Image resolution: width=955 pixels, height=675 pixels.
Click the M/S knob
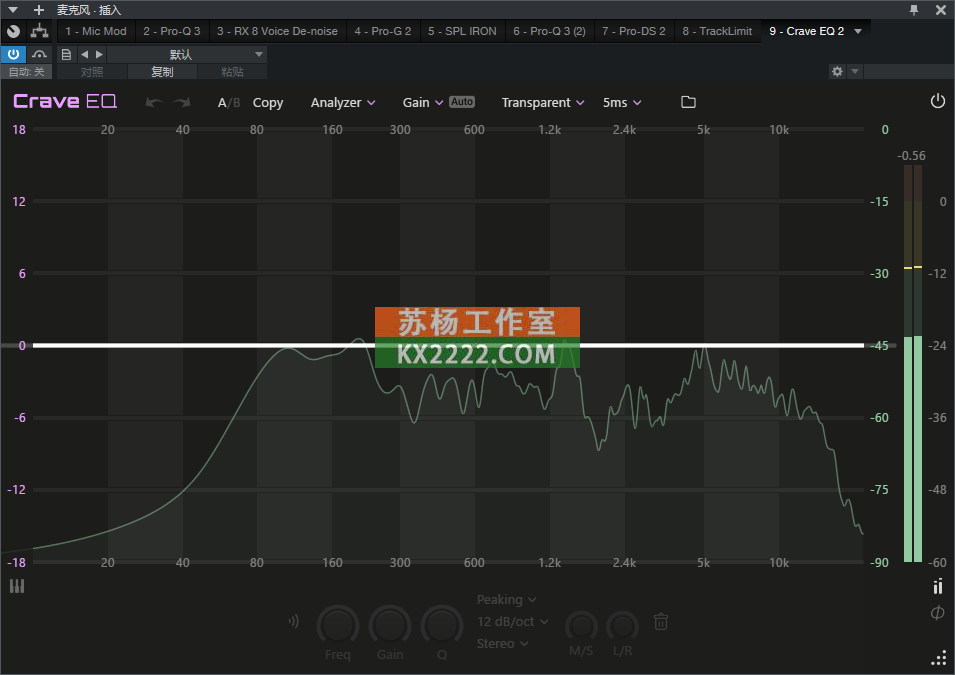point(581,626)
